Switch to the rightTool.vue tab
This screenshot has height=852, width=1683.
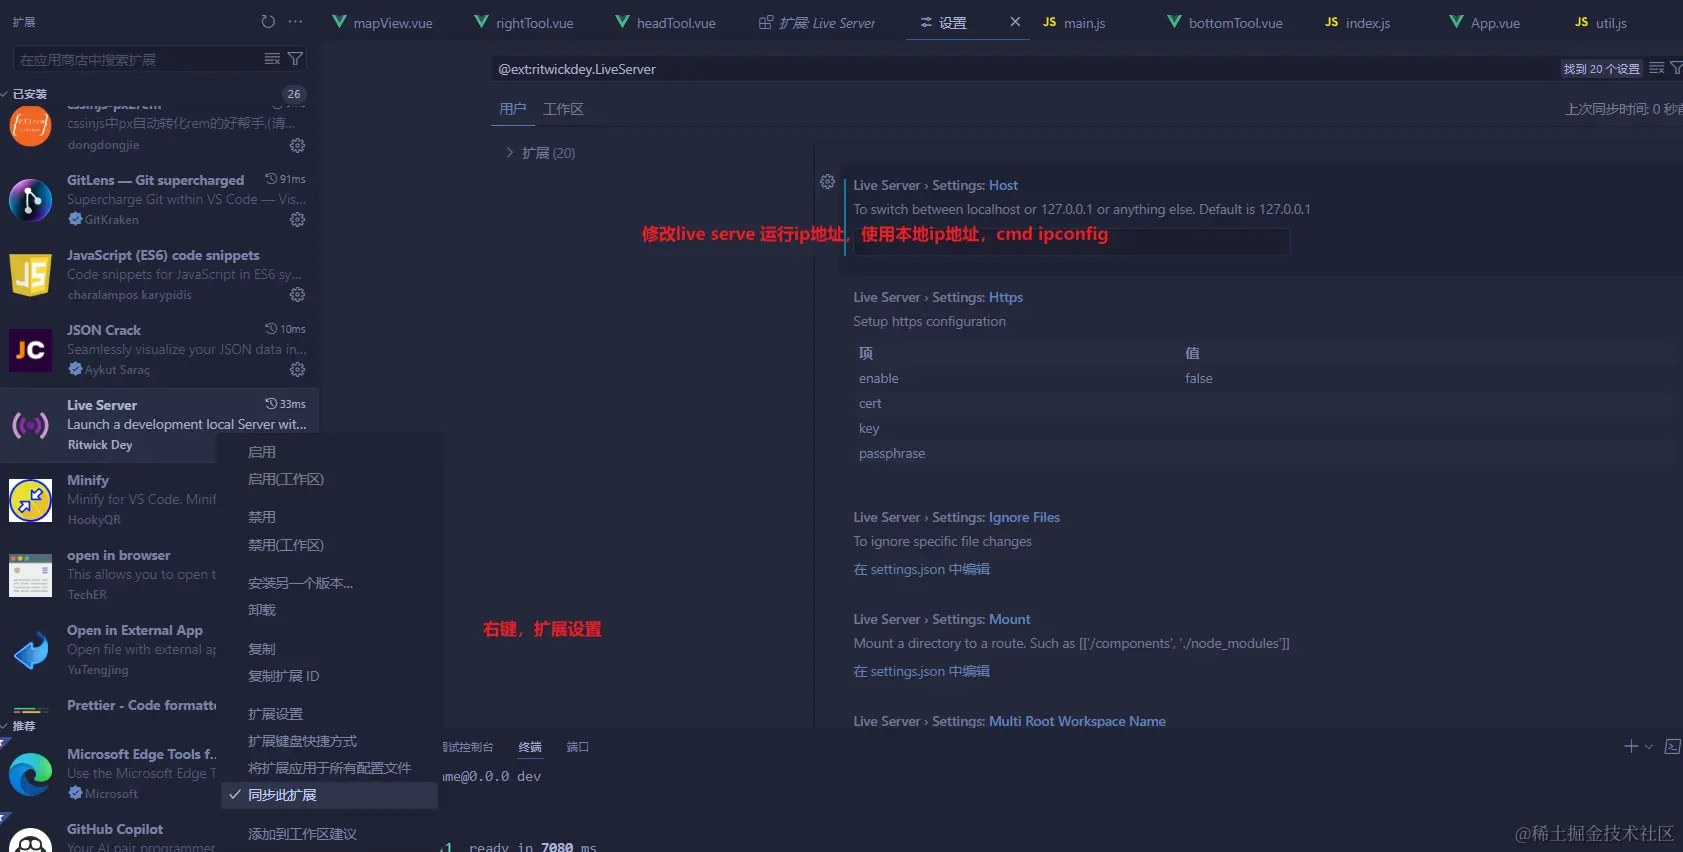(x=525, y=22)
